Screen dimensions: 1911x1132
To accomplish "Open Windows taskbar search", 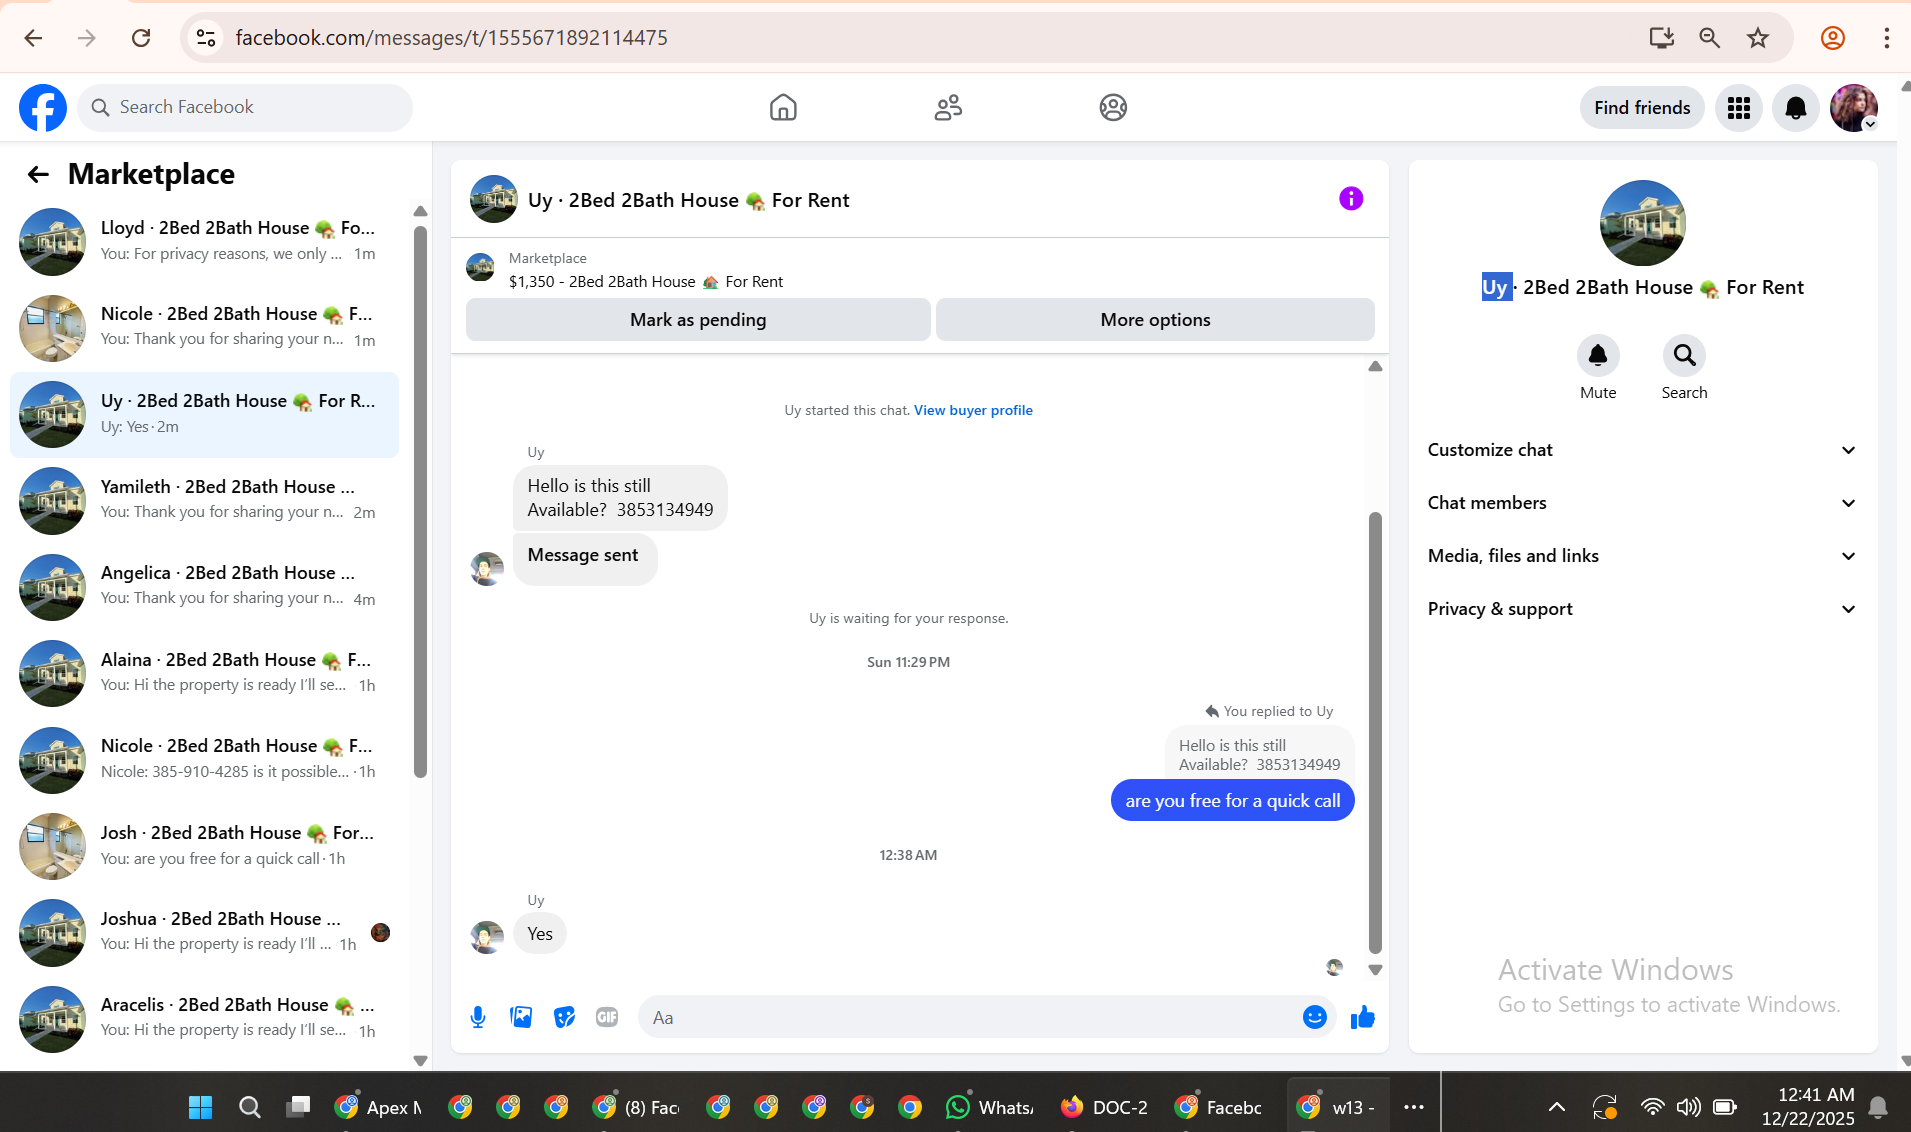I will point(250,1107).
